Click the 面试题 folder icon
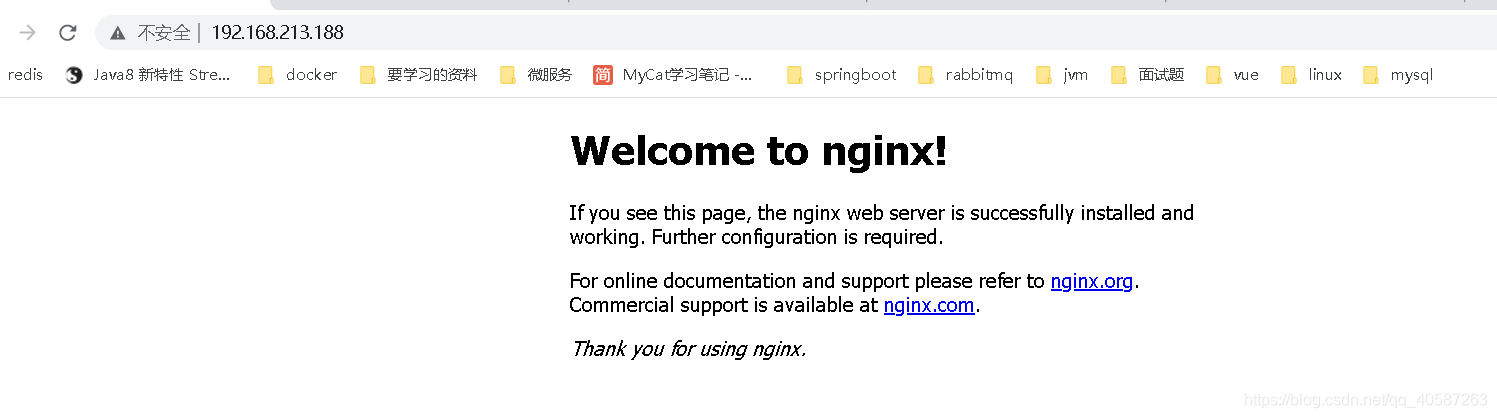Screen dimensions: 1497x418 [x=1119, y=74]
